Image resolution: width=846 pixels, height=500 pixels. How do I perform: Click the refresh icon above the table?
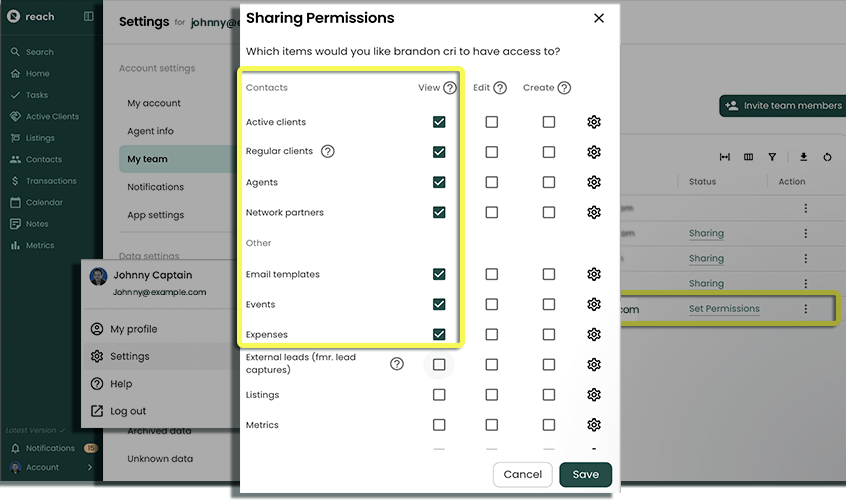coord(827,157)
